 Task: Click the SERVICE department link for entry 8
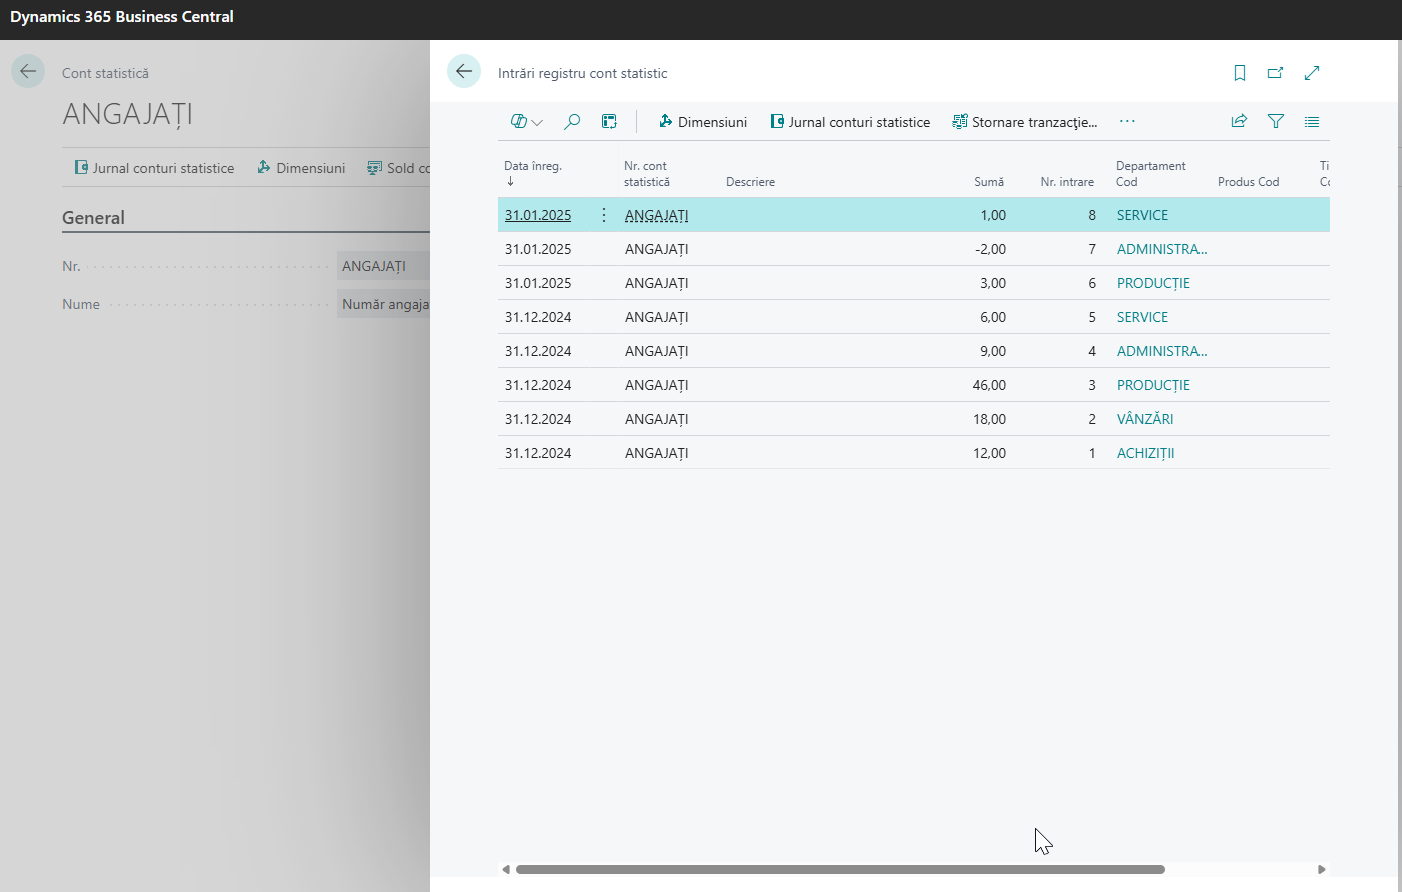(x=1142, y=215)
